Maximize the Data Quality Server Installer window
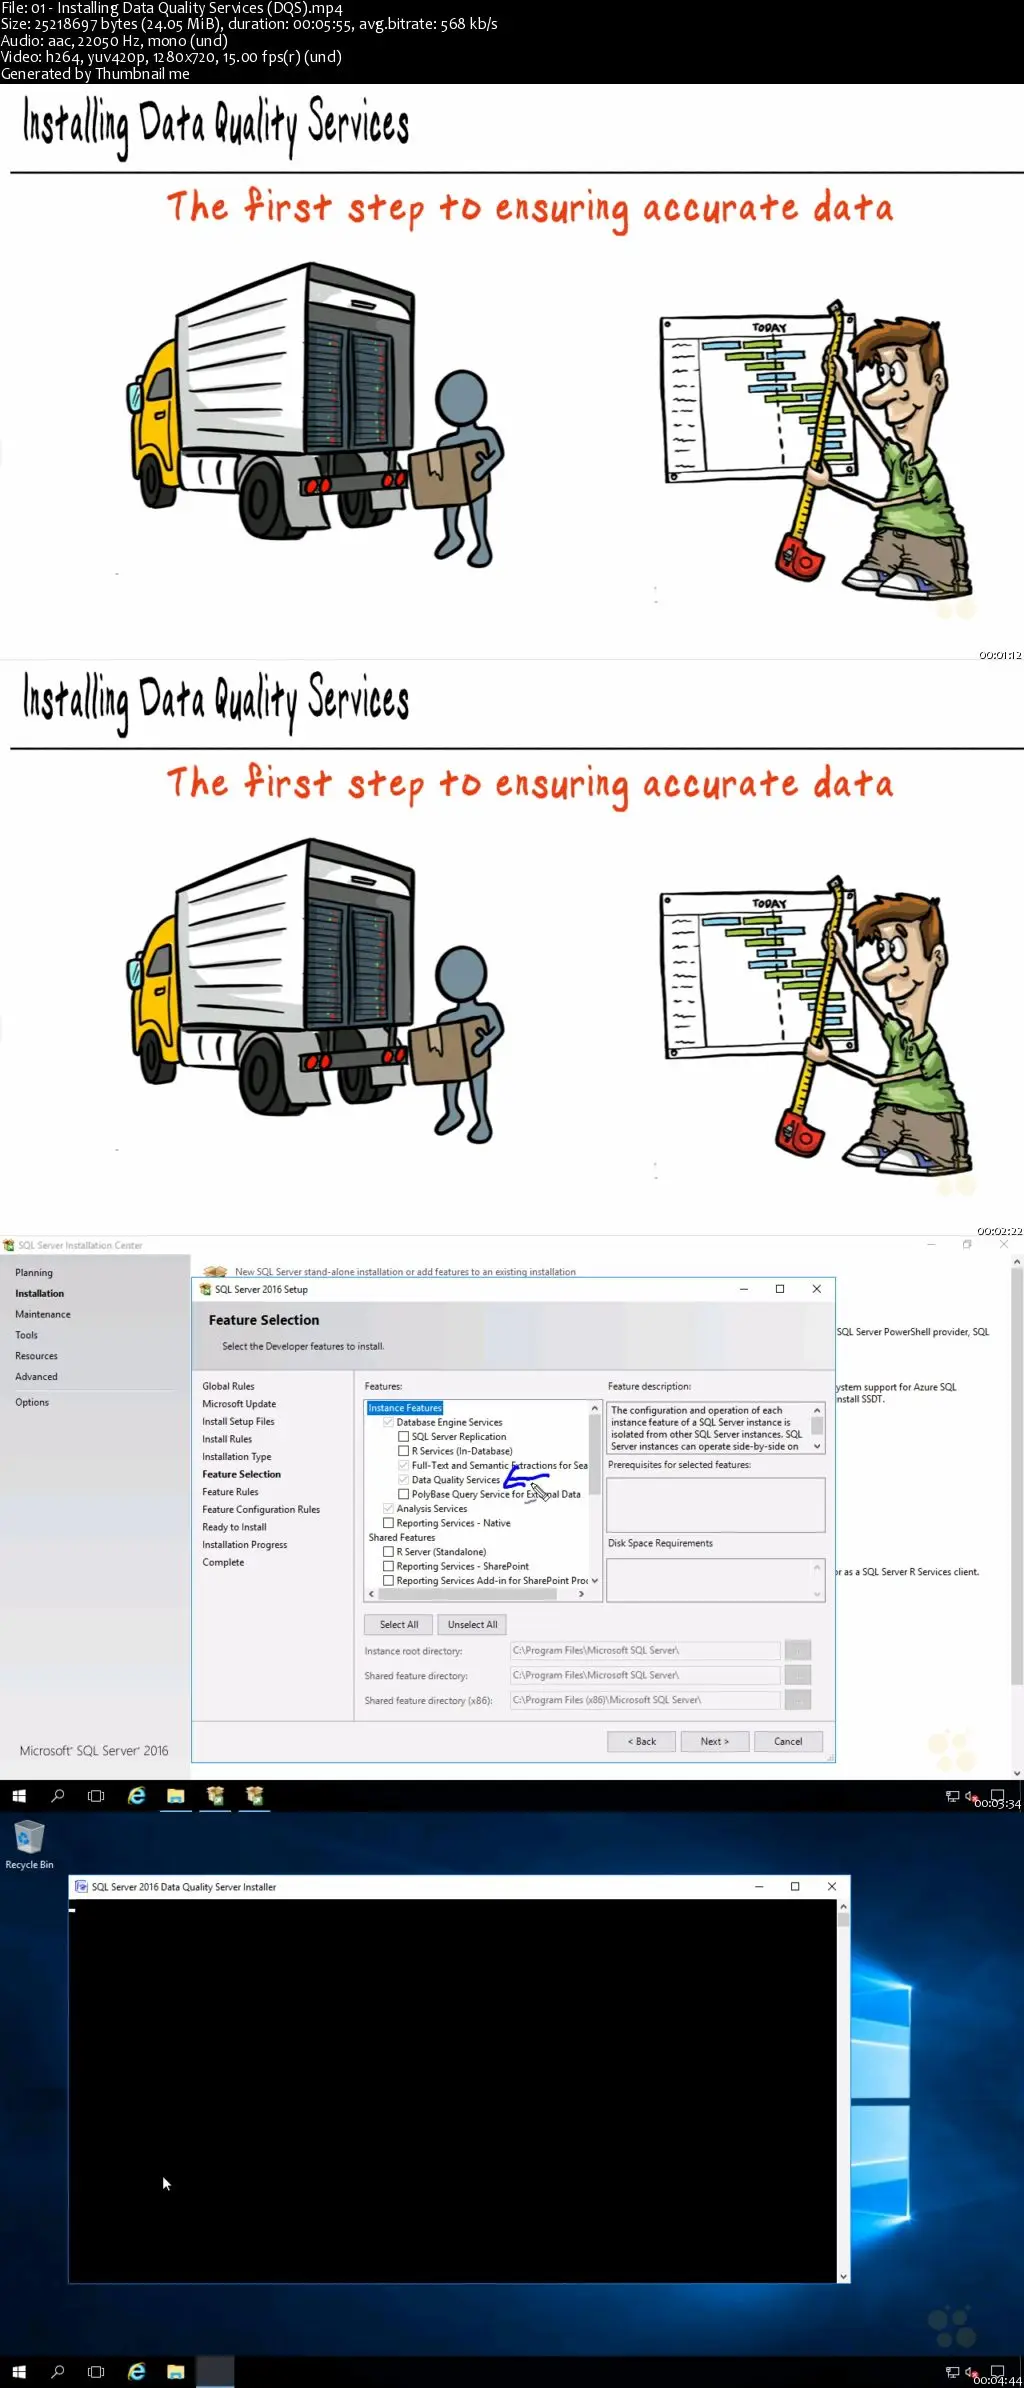Screen dimensions: 1024x2388 coord(795,1887)
